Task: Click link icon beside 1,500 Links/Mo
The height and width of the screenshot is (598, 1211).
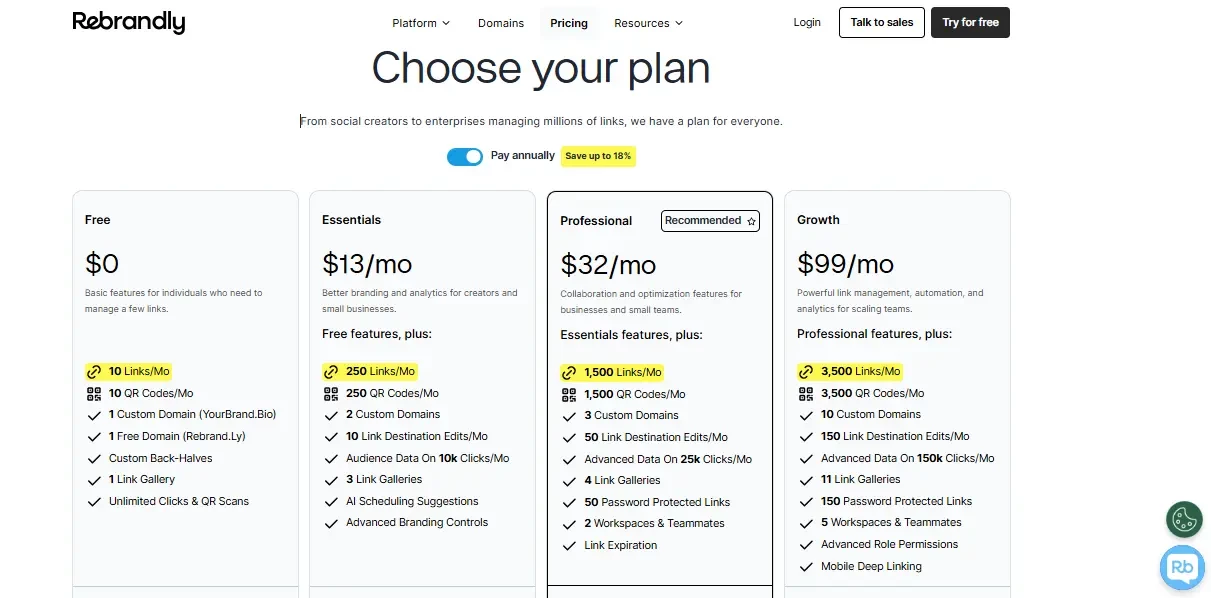Action: point(569,372)
